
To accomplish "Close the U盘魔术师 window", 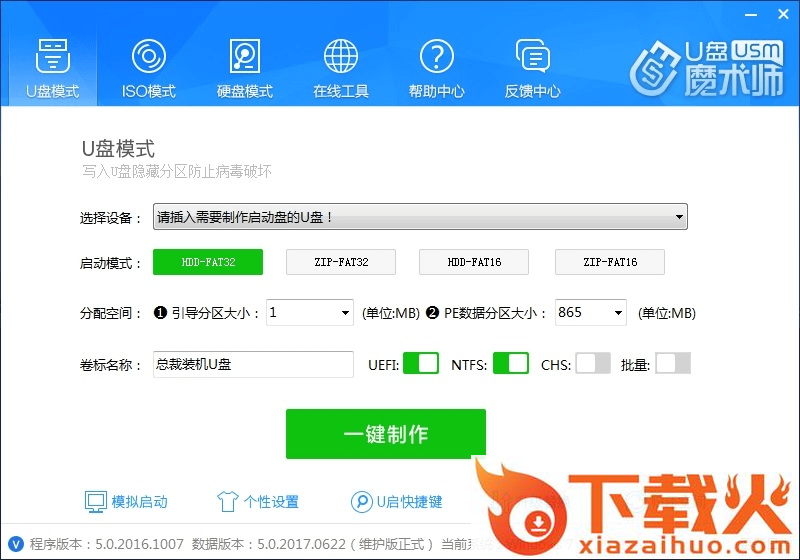I will pos(783,14).
